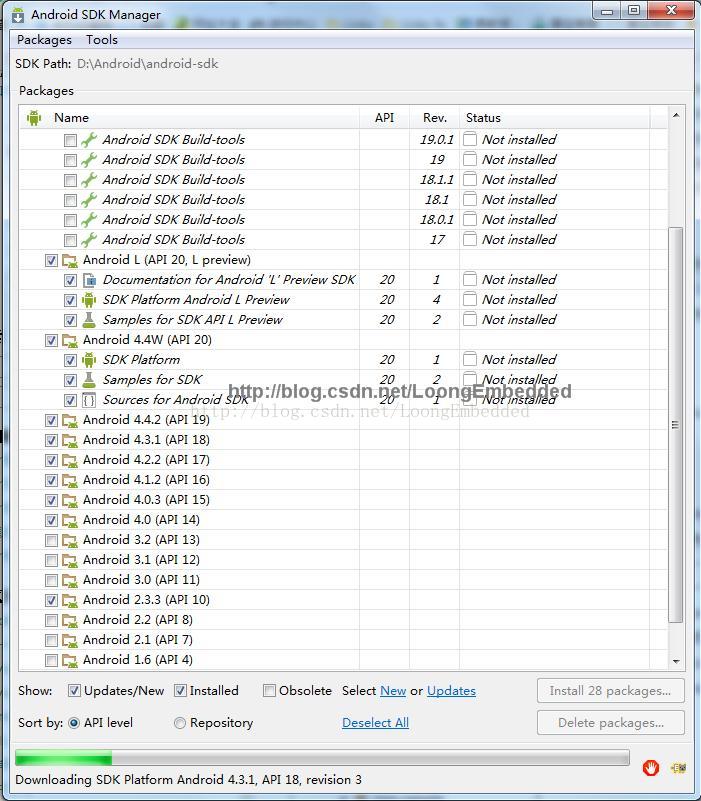Click the android icon of SDK Platform Android L Preview
Screen dimensions: 701x801
[89, 300]
